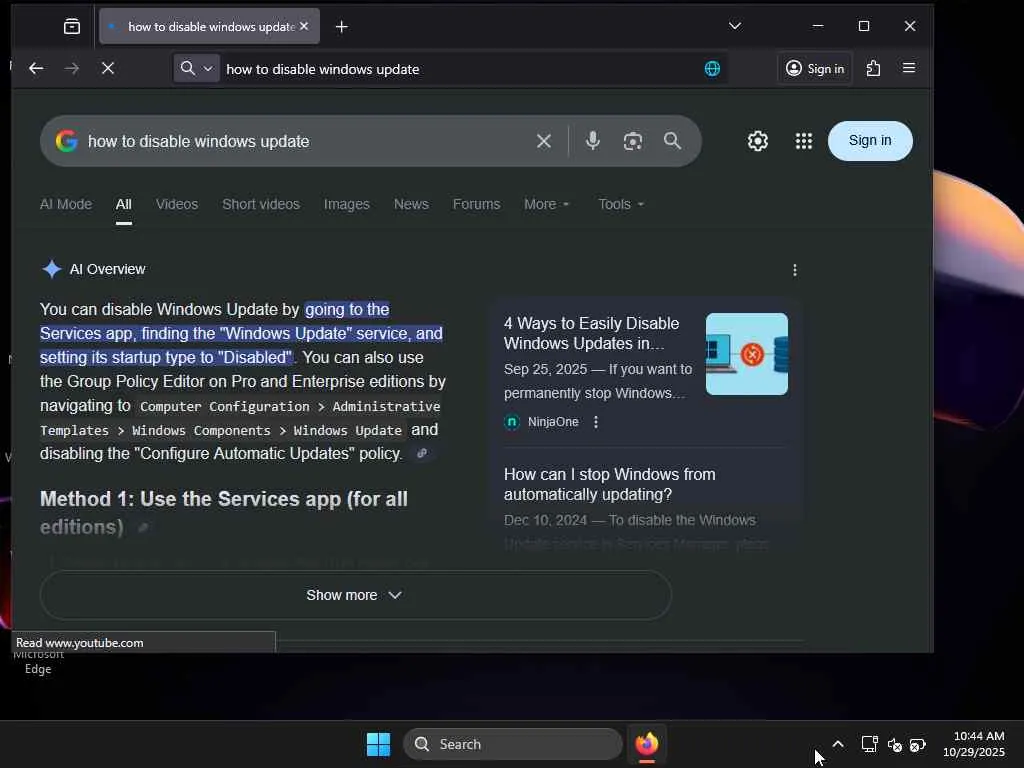Sign in to Firefox account
This screenshot has width=1024, height=768.
click(814, 68)
